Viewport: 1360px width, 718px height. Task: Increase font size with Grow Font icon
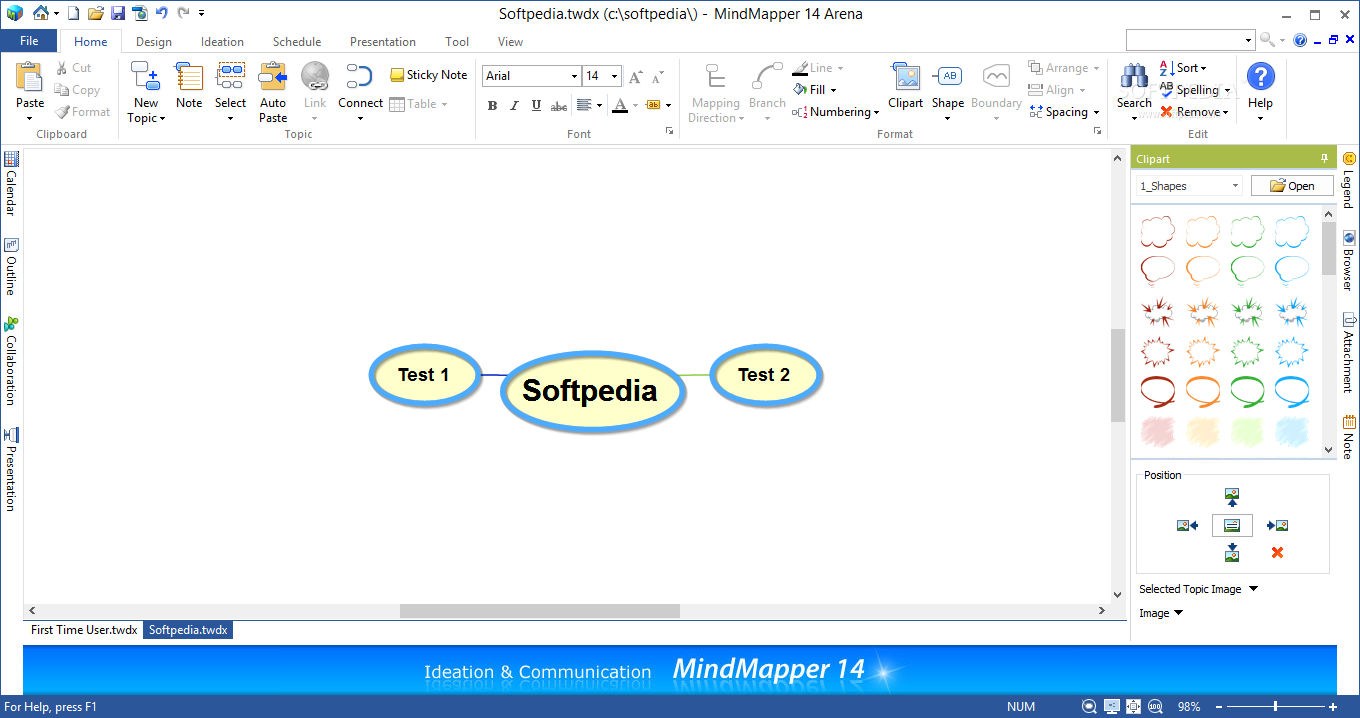635,77
